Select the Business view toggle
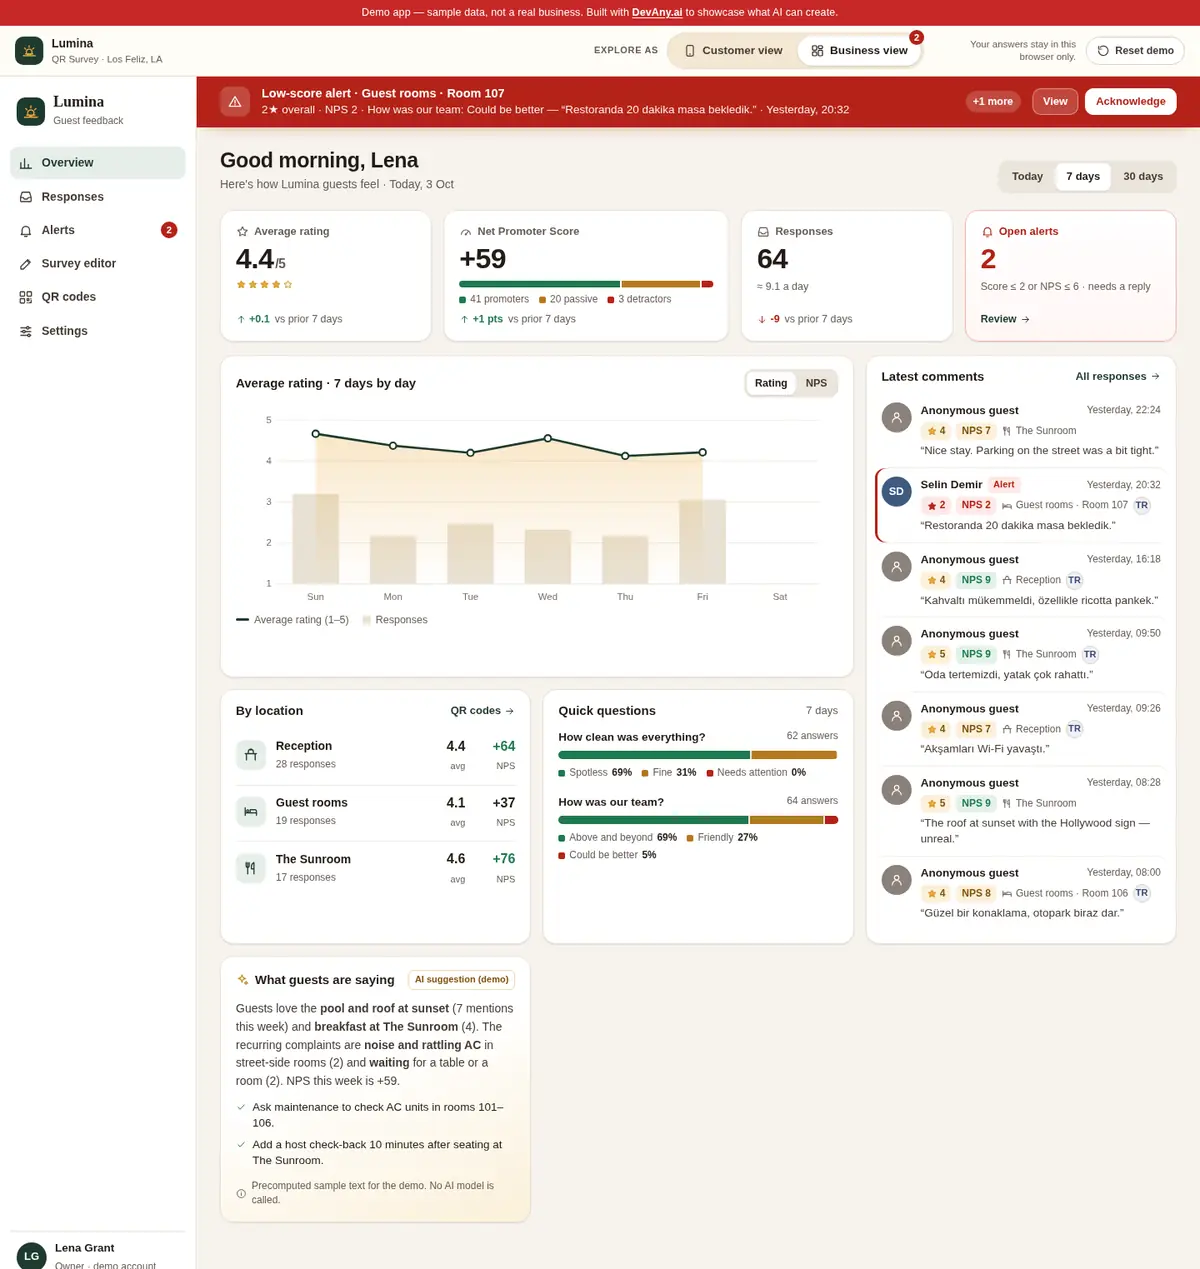The width and height of the screenshot is (1200, 1269). (x=859, y=51)
